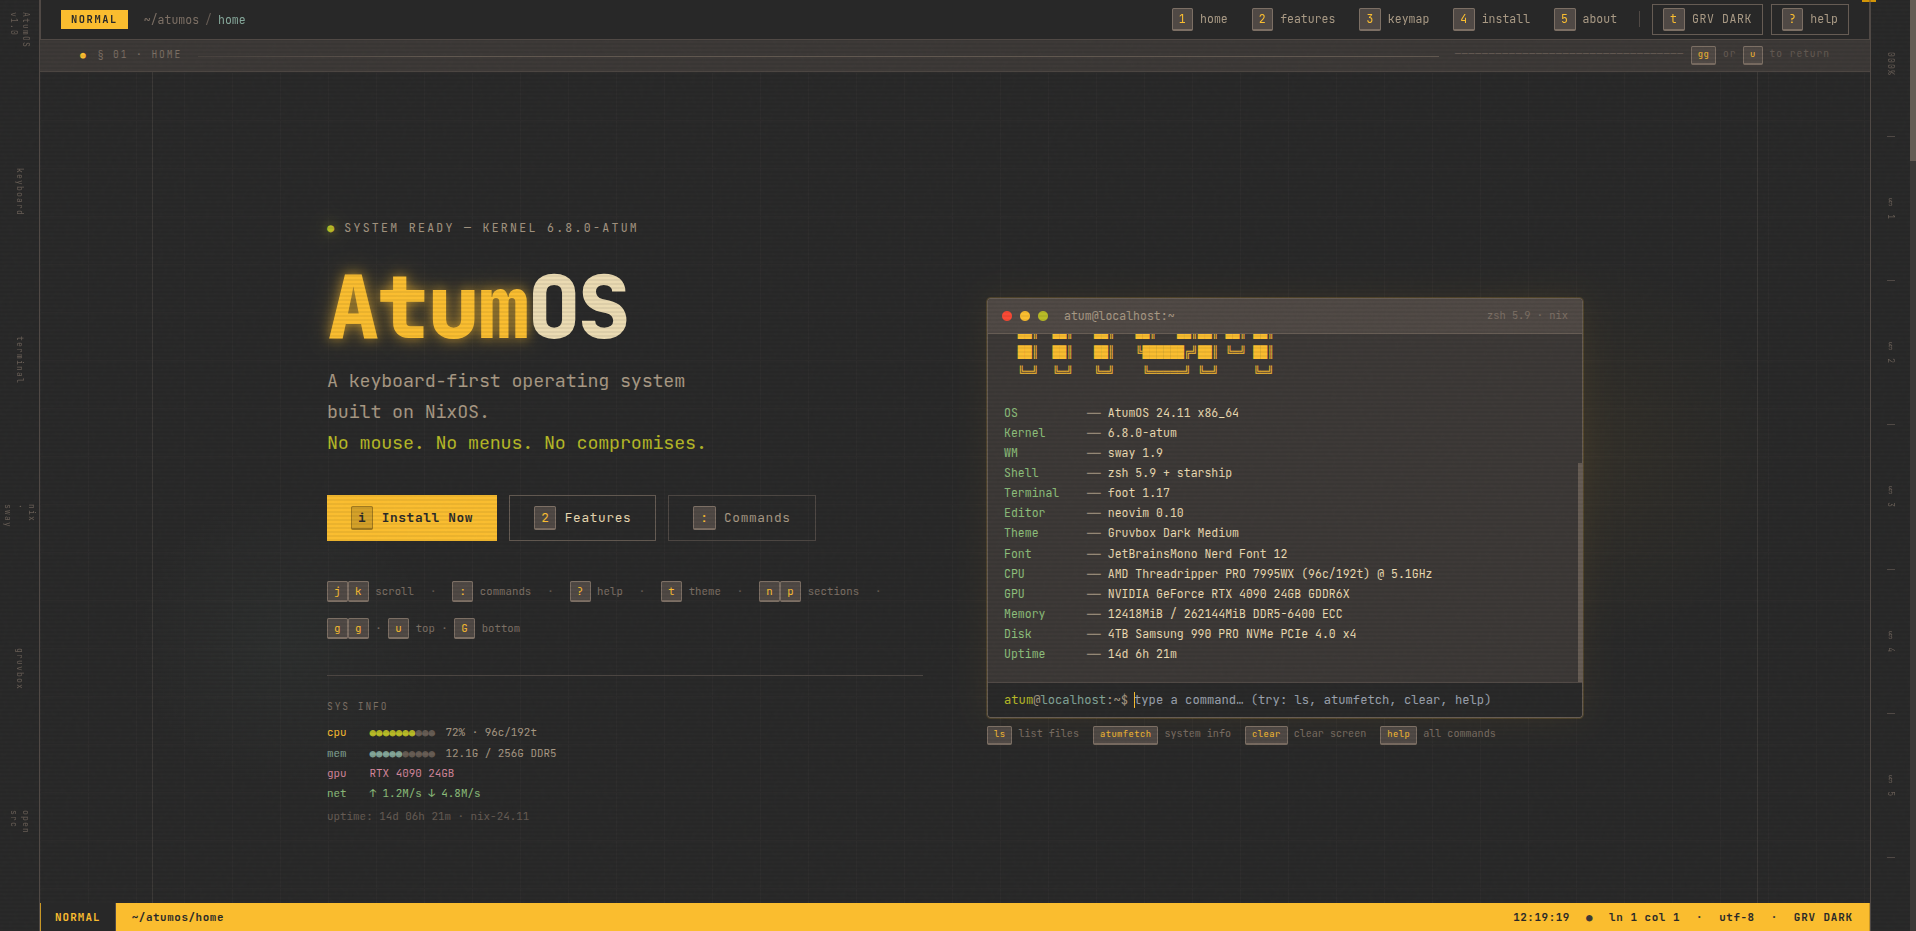Screen dimensions: 1916x931
Task: Click the gruvbox label in left gutter
Action: pyautogui.click(x=19, y=668)
